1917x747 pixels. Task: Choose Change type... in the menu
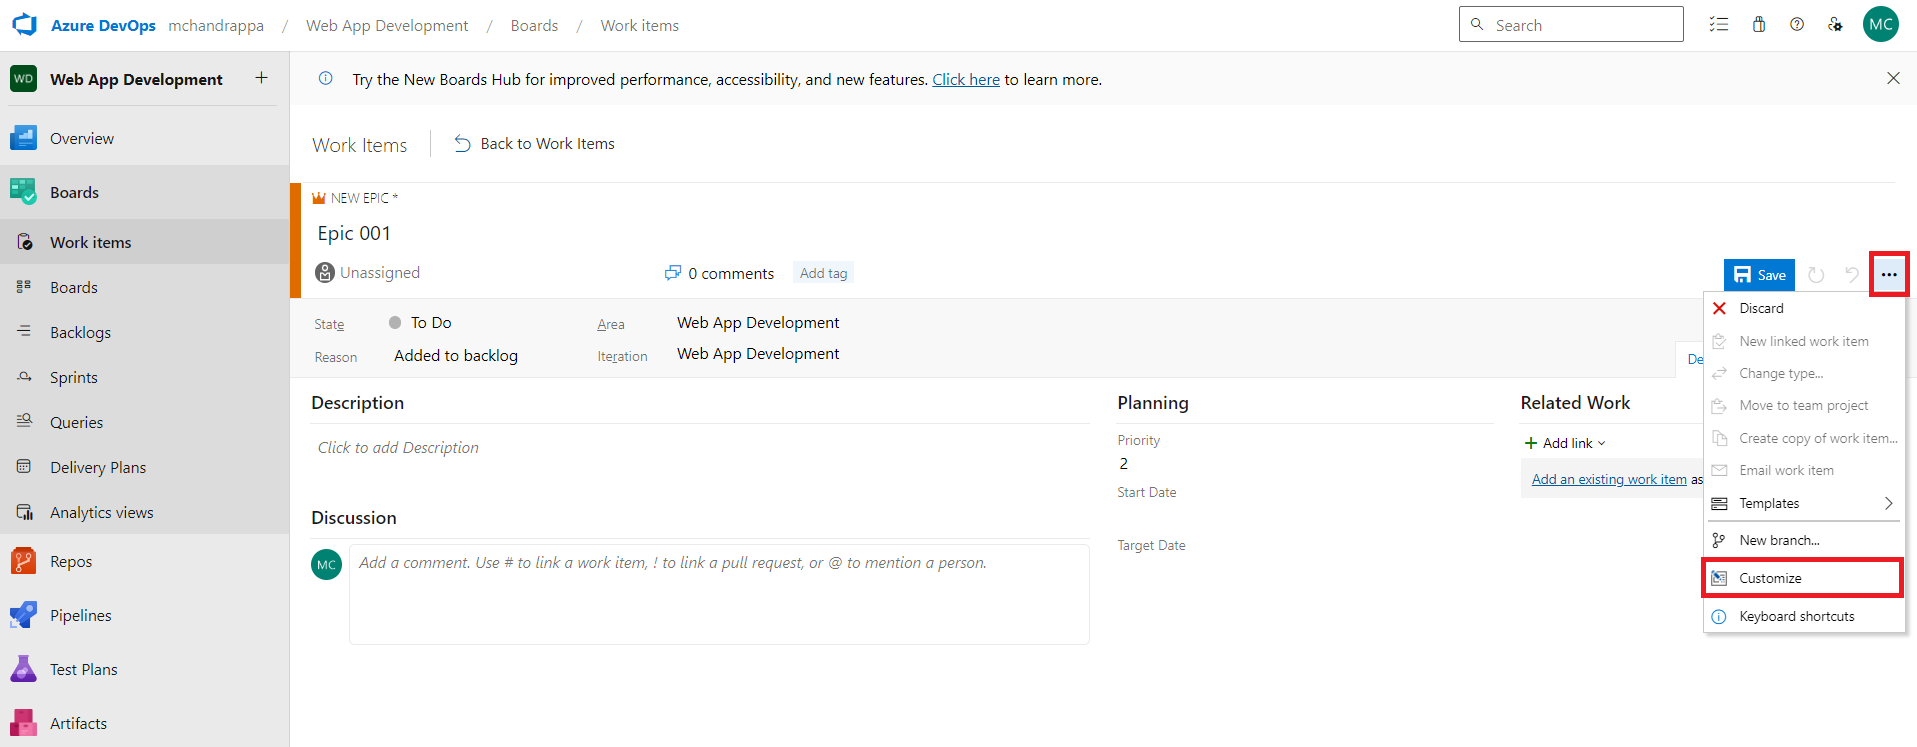tap(1804, 373)
